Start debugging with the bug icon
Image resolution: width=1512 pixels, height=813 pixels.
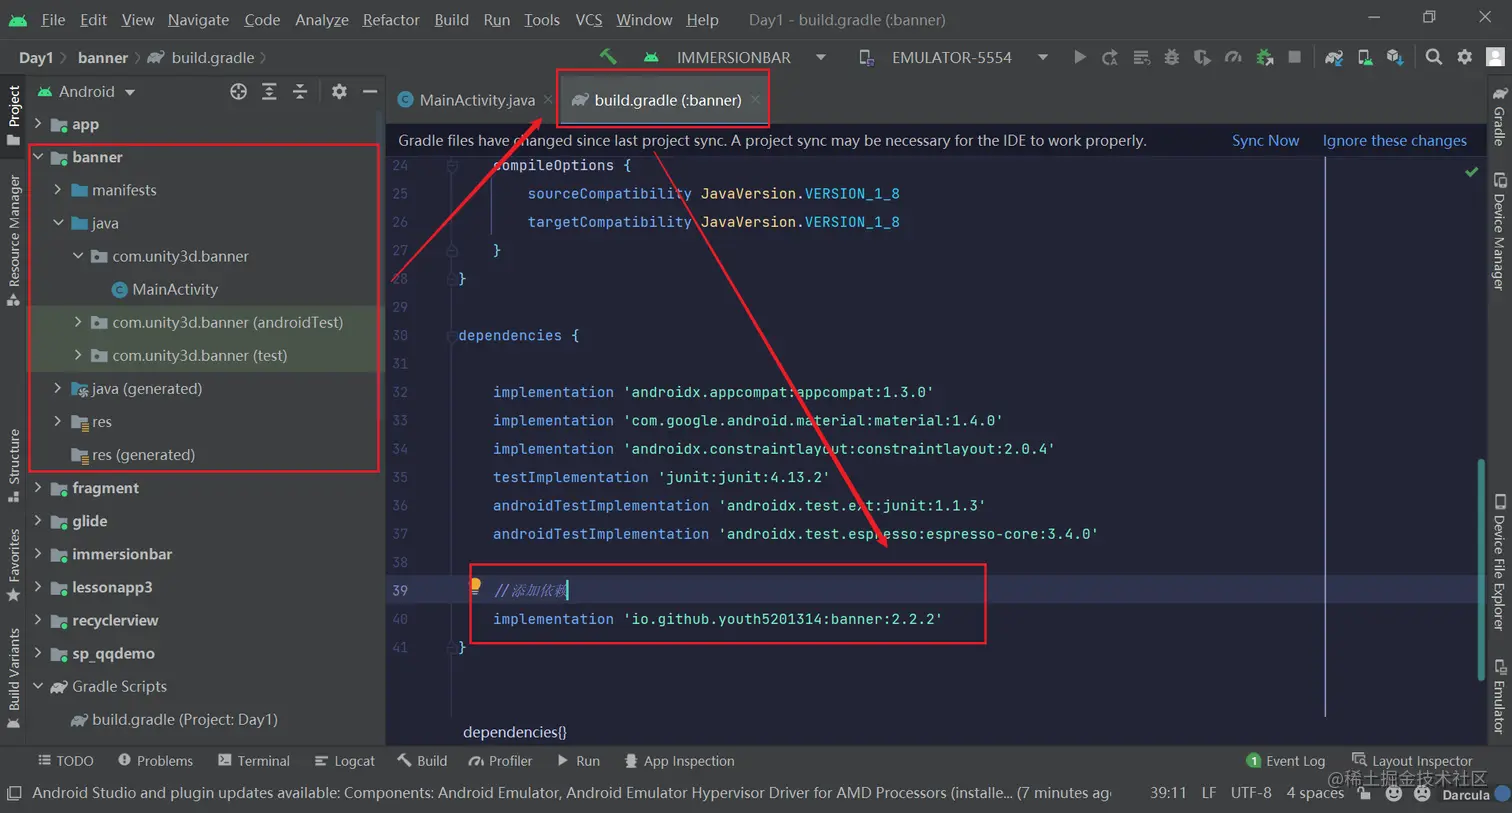[x=1172, y=57]
